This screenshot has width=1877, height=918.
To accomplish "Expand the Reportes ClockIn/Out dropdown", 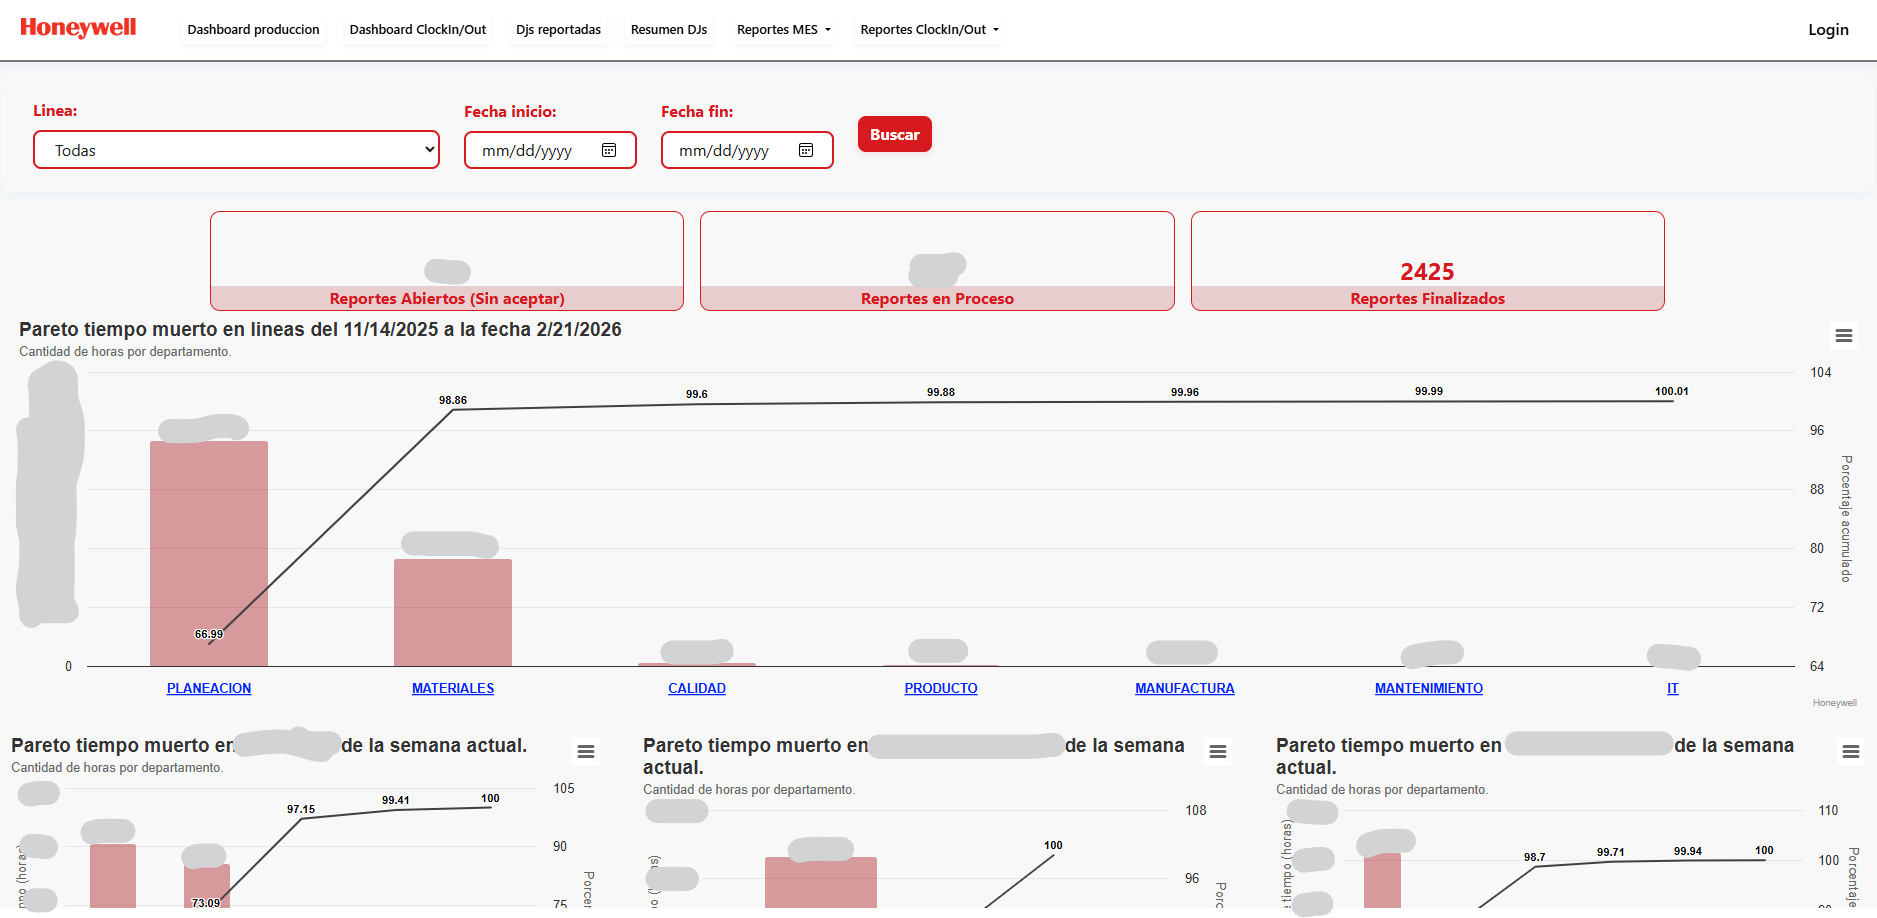I will 928,29.
